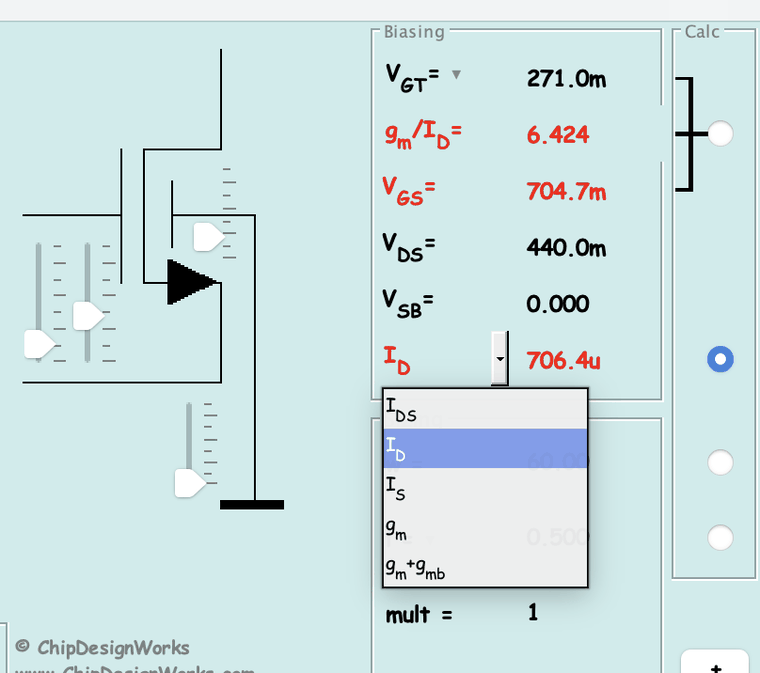Choose the highlighted ID option in the list
This screenshot has width=760, height=673.
[x=485, y=448]
